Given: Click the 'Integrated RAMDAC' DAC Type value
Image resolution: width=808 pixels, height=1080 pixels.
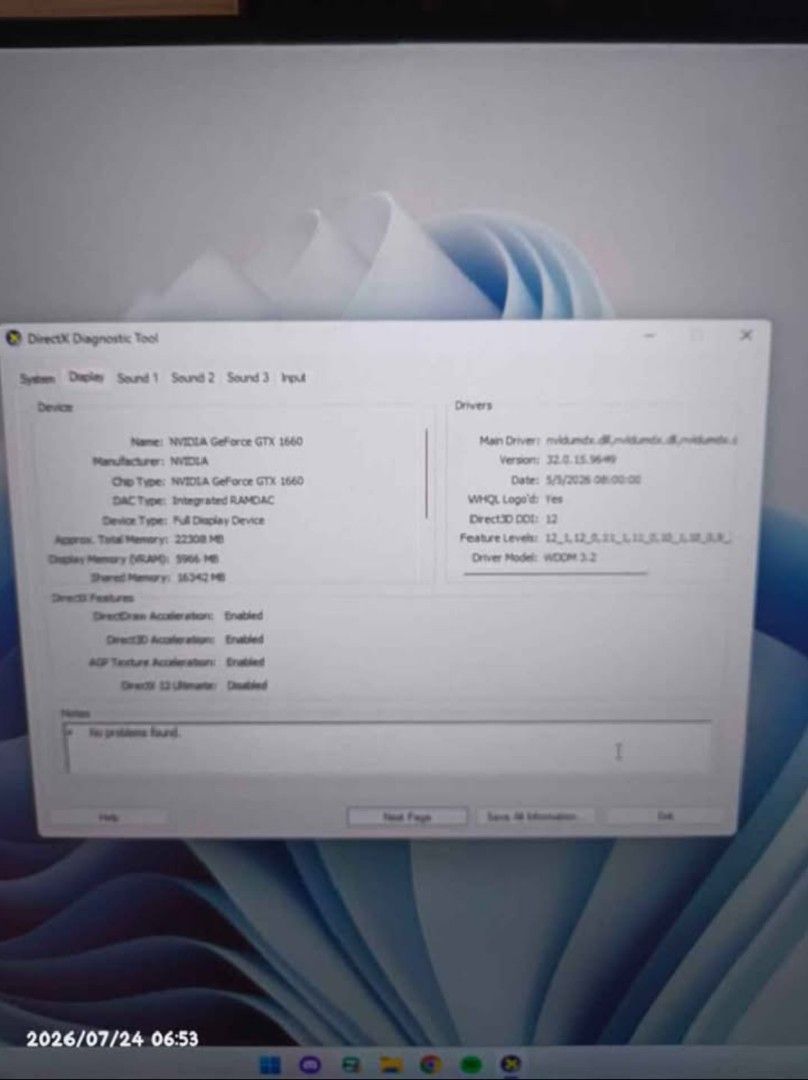Looking at the screenshot, I should click(222, 500).
